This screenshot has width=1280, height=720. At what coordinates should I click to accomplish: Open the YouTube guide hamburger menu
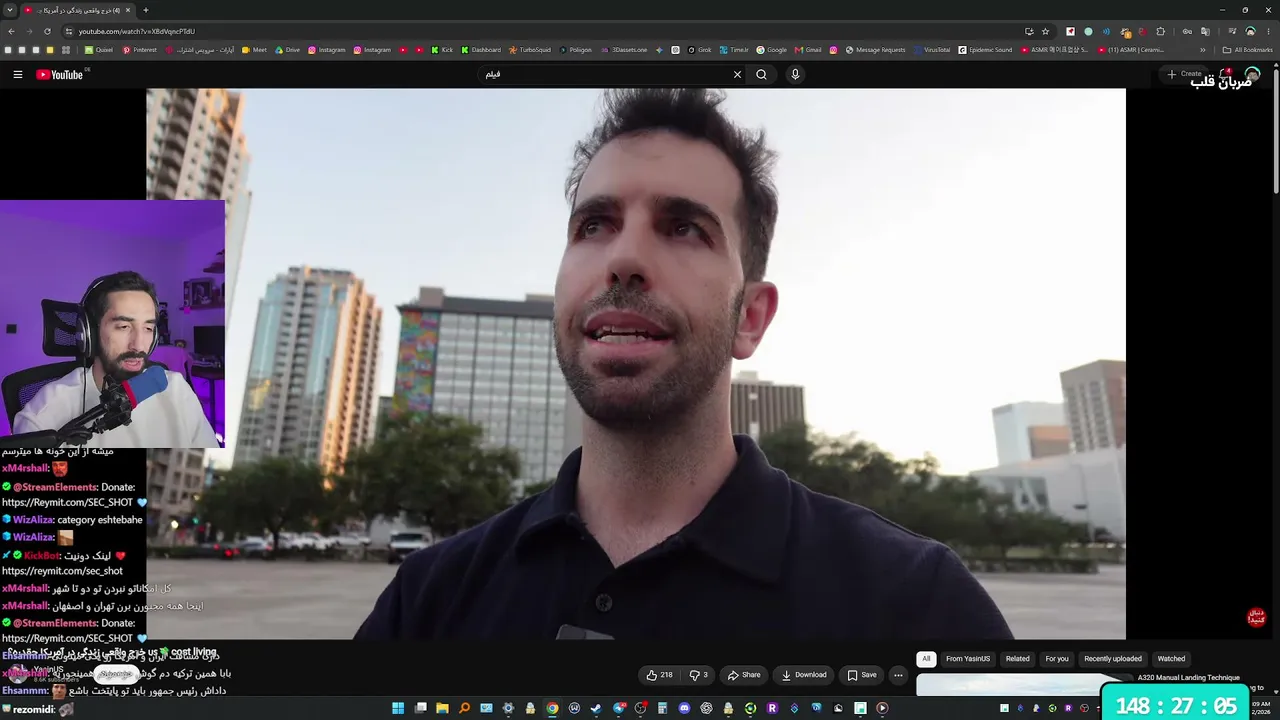coord(17,74)
